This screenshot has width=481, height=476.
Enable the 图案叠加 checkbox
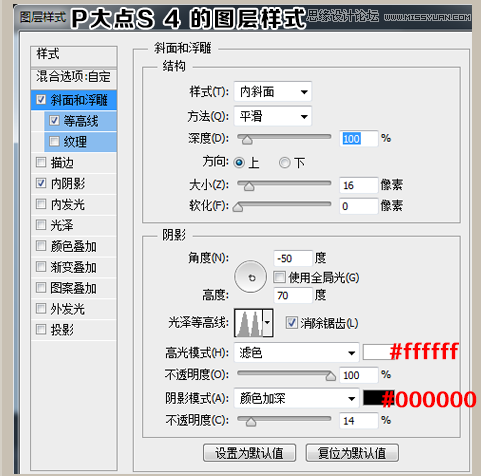[x=41, y=287]
